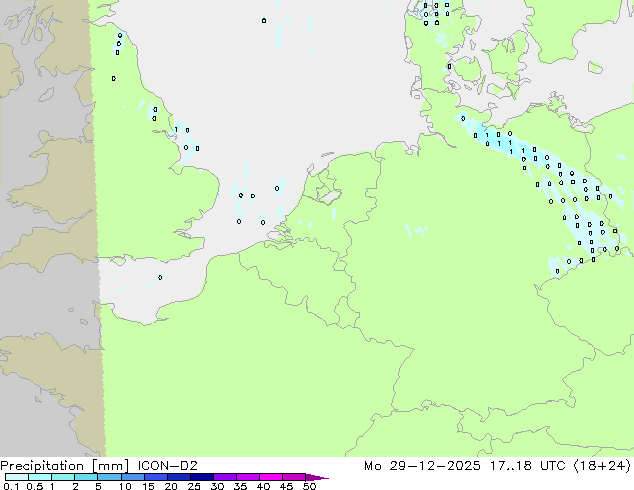Click the 35–40 mm magenta legend swatch
The height and width of the screenshot is (490, 634).
(247, 477)
